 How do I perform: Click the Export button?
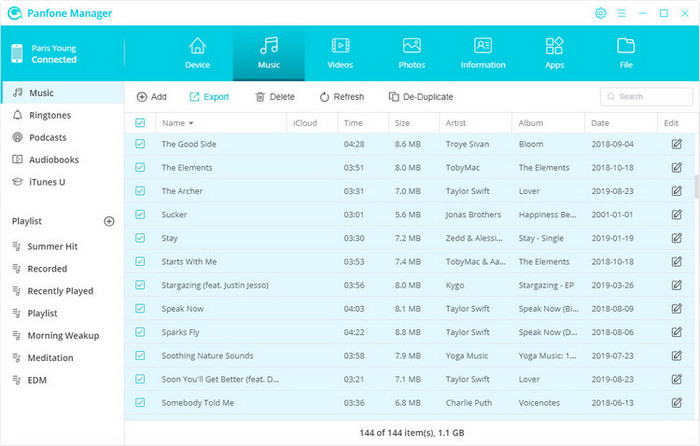click(209, 97)
